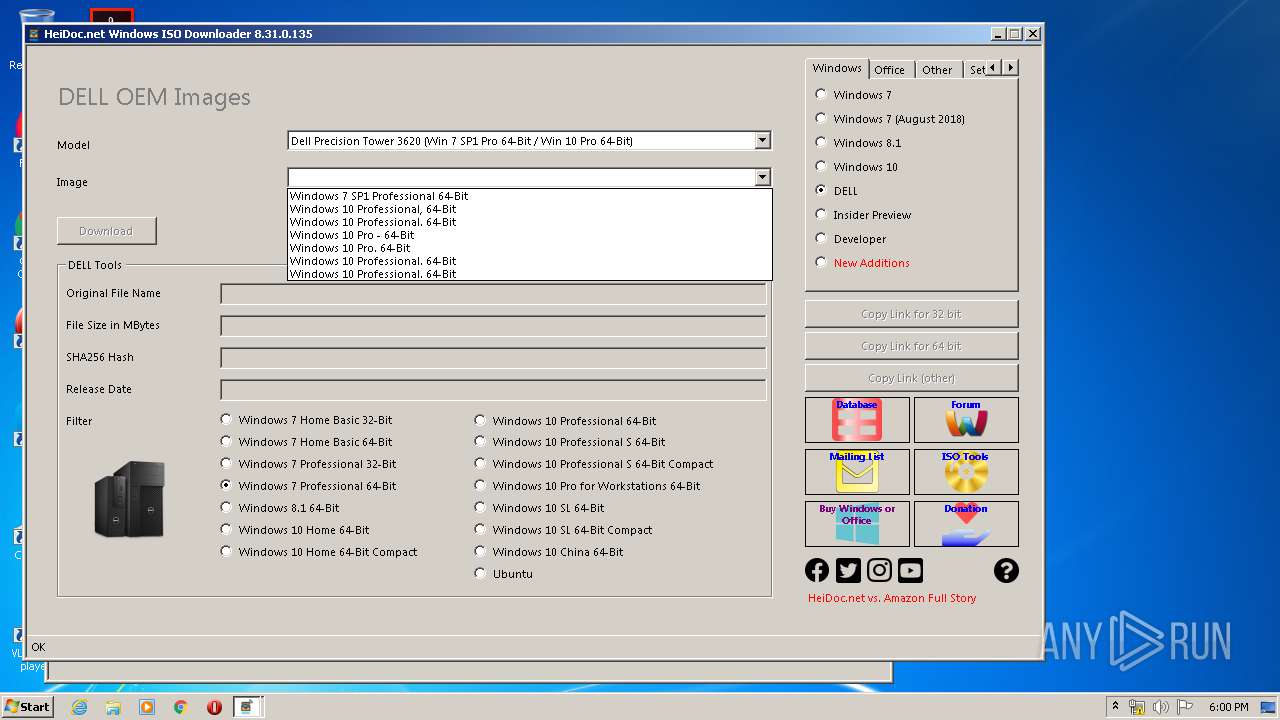Image resolution: width=1280 pixels, height=720 pixels.
Task: Click the network tray icon
Action: (1137, 707)
